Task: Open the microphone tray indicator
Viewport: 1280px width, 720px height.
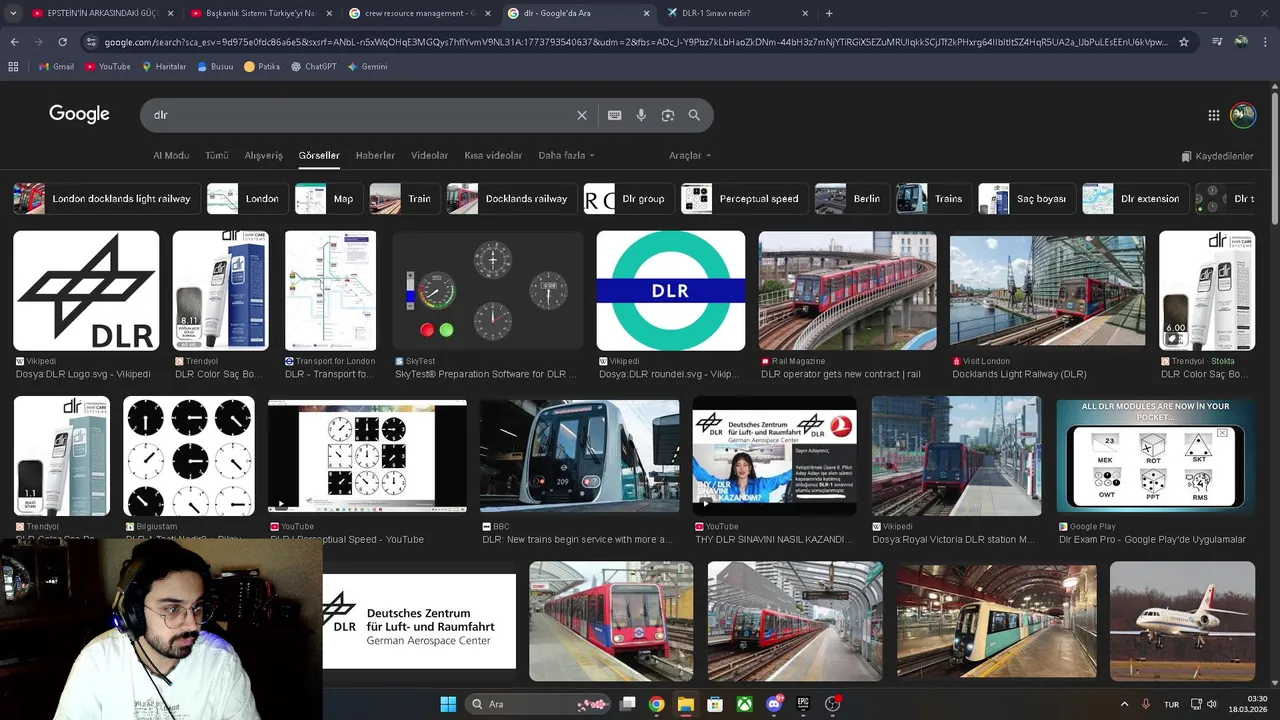Action: click(x=1146, y=704)
